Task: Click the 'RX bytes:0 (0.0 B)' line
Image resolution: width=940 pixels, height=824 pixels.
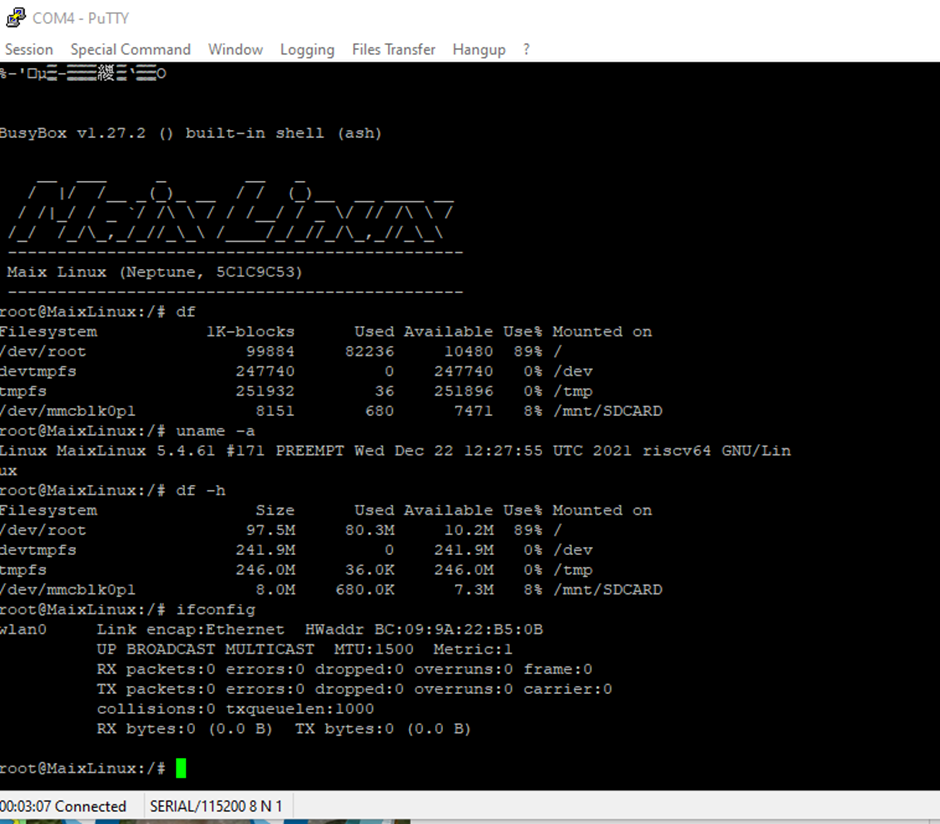Action: click(x=284, y=729)
